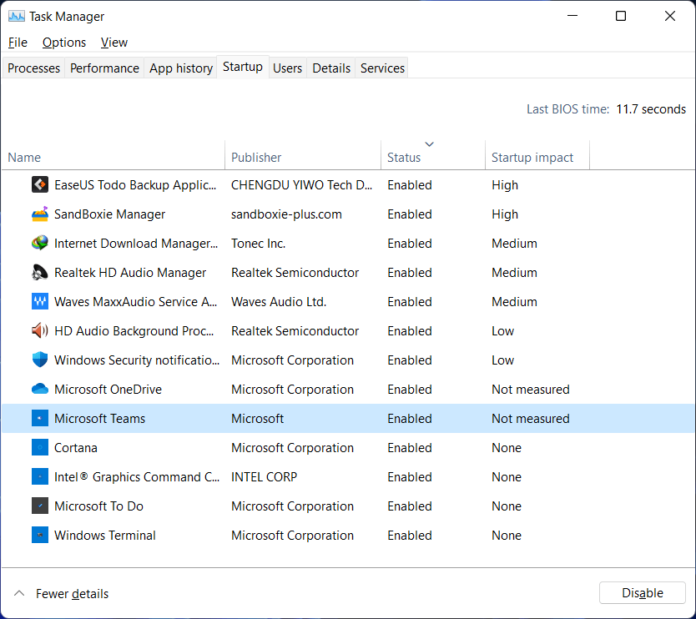Select the Microsoft OneDrive name
Screen dimensions: 696x619
point(108,390)
